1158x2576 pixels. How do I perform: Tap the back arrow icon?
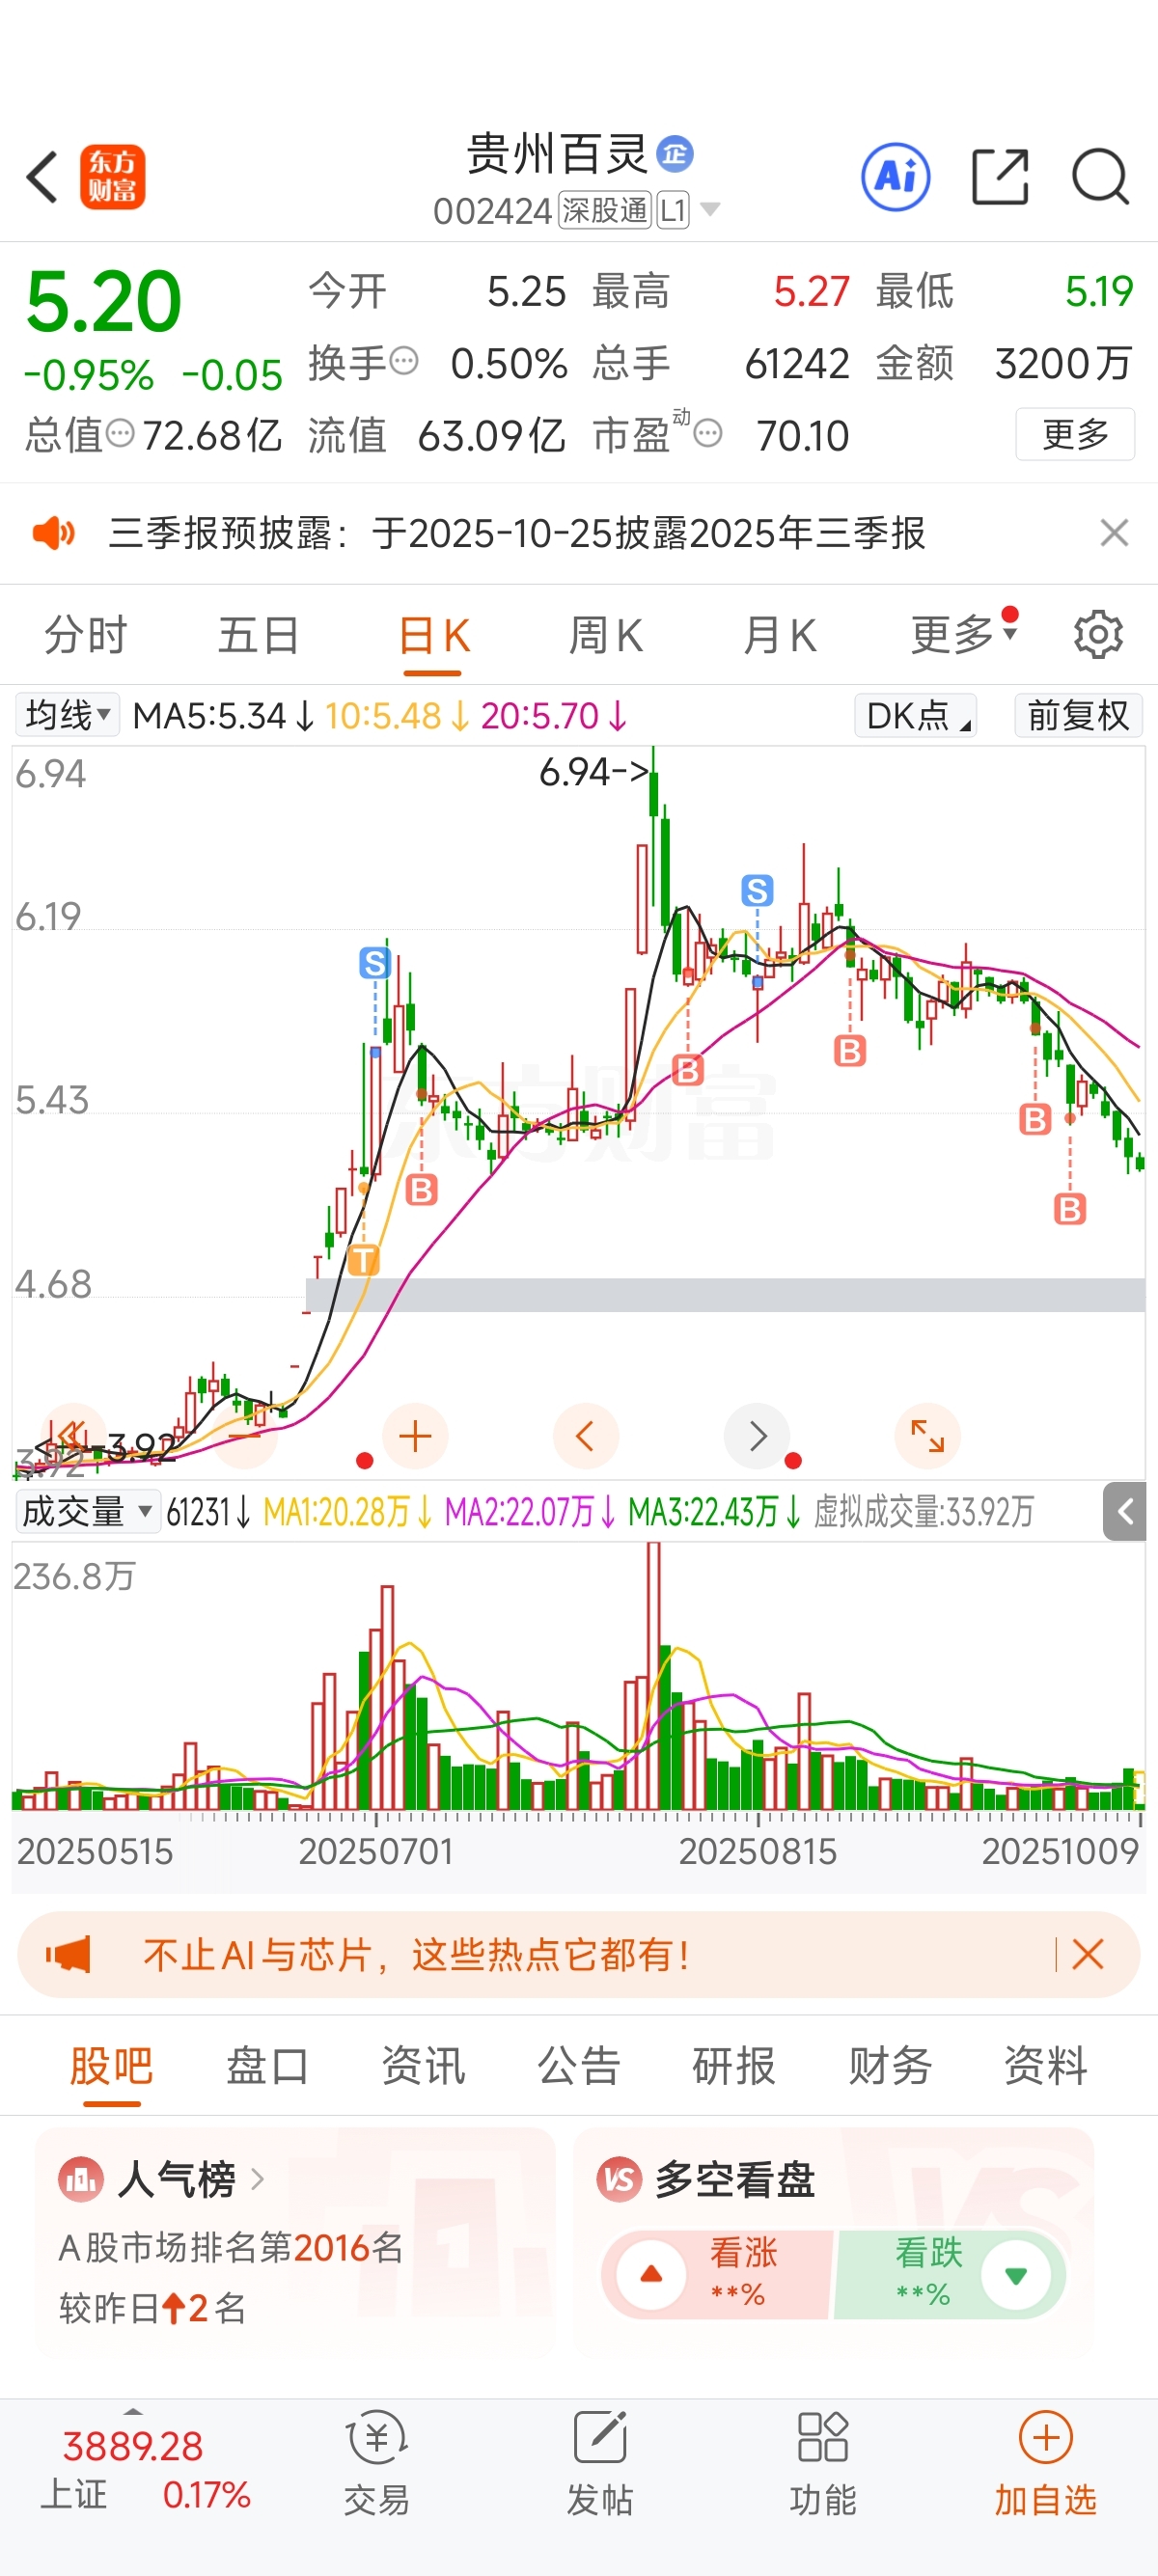[42, 178]
